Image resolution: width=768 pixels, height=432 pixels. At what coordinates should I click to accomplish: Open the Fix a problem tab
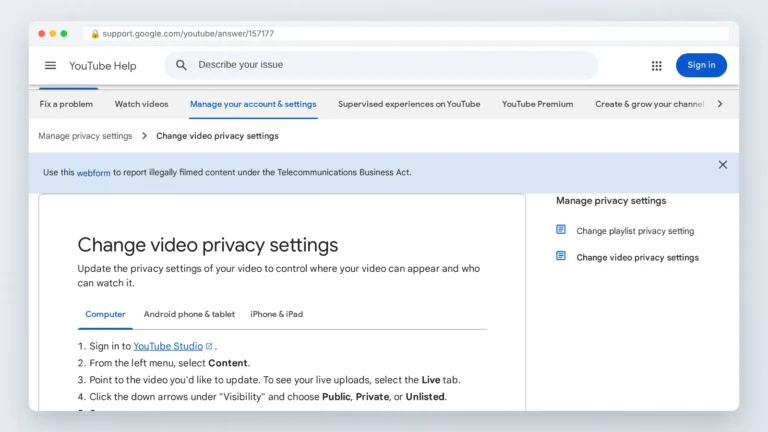tap(66, 104)
